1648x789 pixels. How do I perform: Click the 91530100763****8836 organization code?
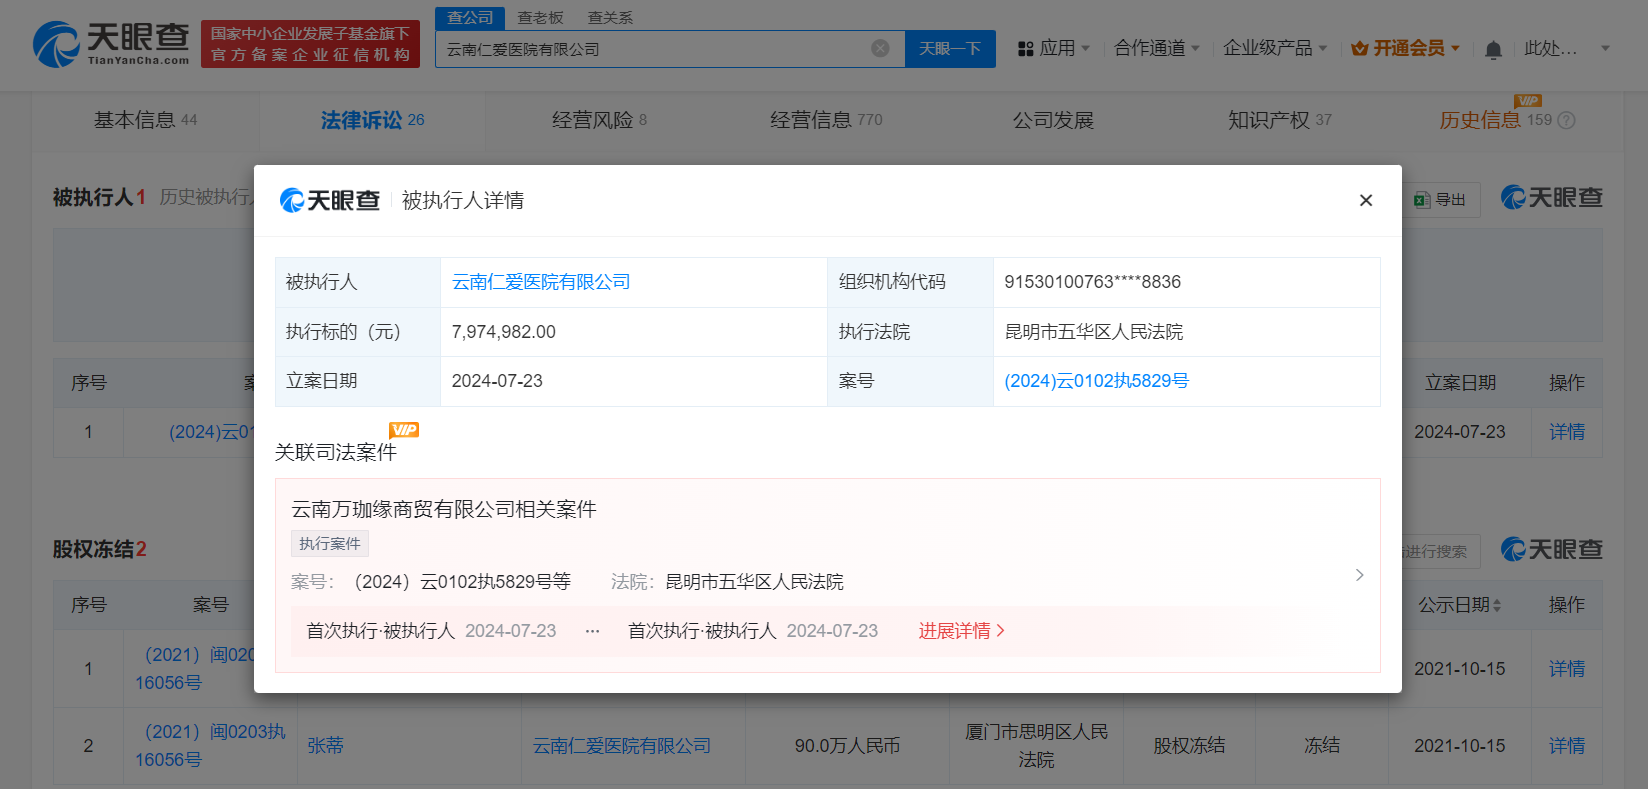(1092, 282)
